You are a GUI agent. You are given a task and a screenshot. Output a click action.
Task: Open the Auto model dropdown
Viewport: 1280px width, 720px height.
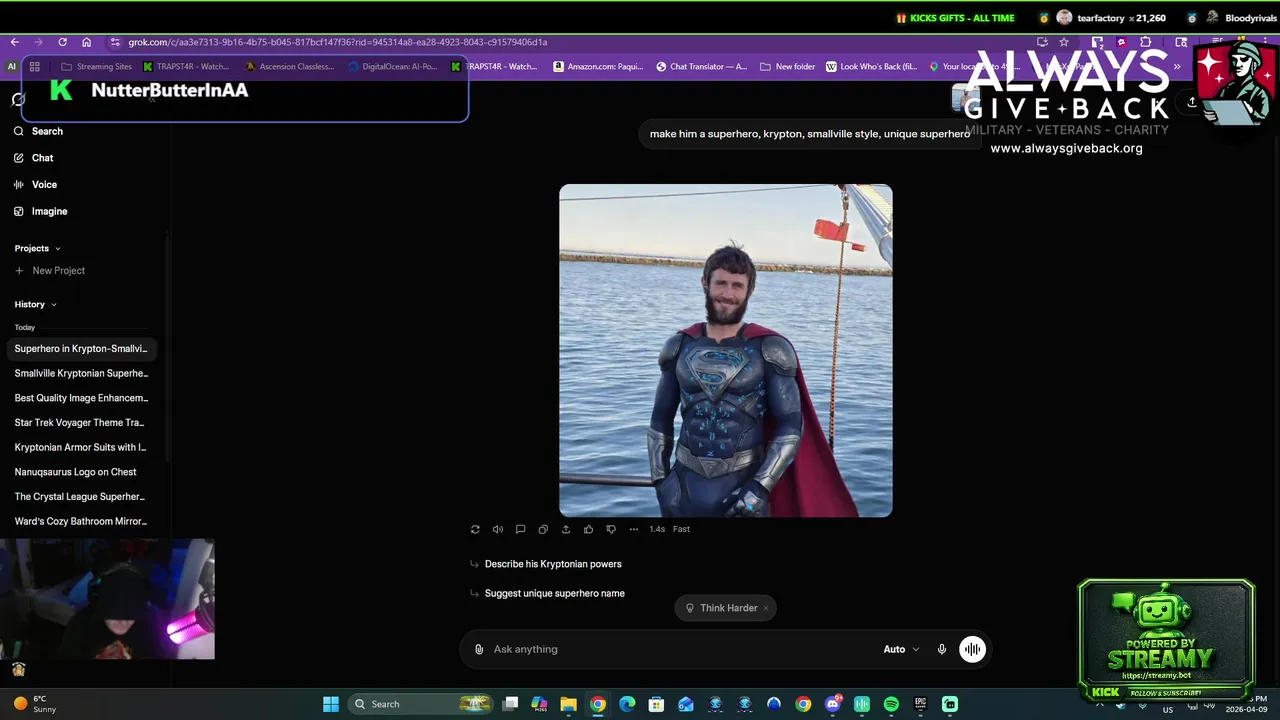coord(901,649)
